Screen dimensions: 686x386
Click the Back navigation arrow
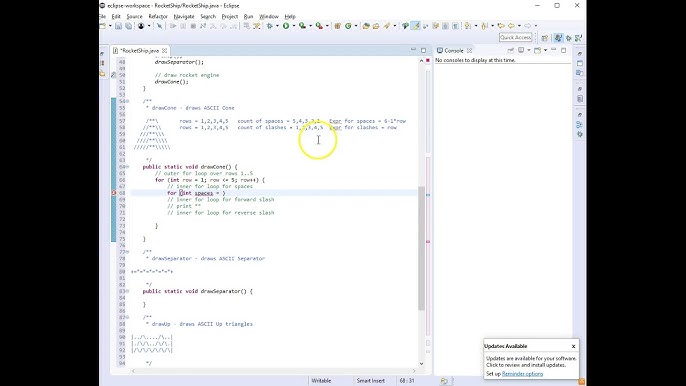(511, 26)
